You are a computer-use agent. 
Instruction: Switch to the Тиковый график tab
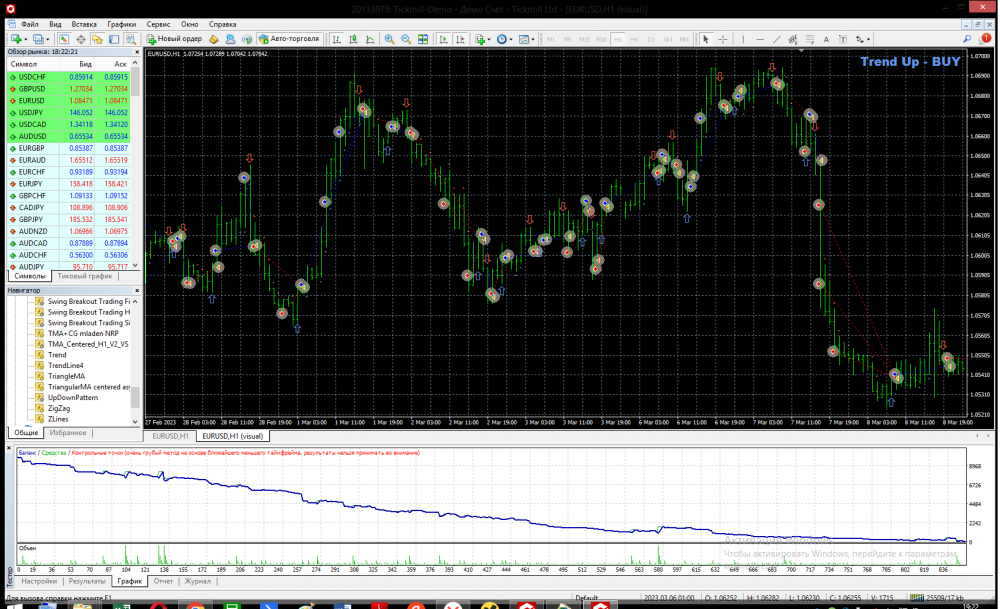[x=85, y=276]
